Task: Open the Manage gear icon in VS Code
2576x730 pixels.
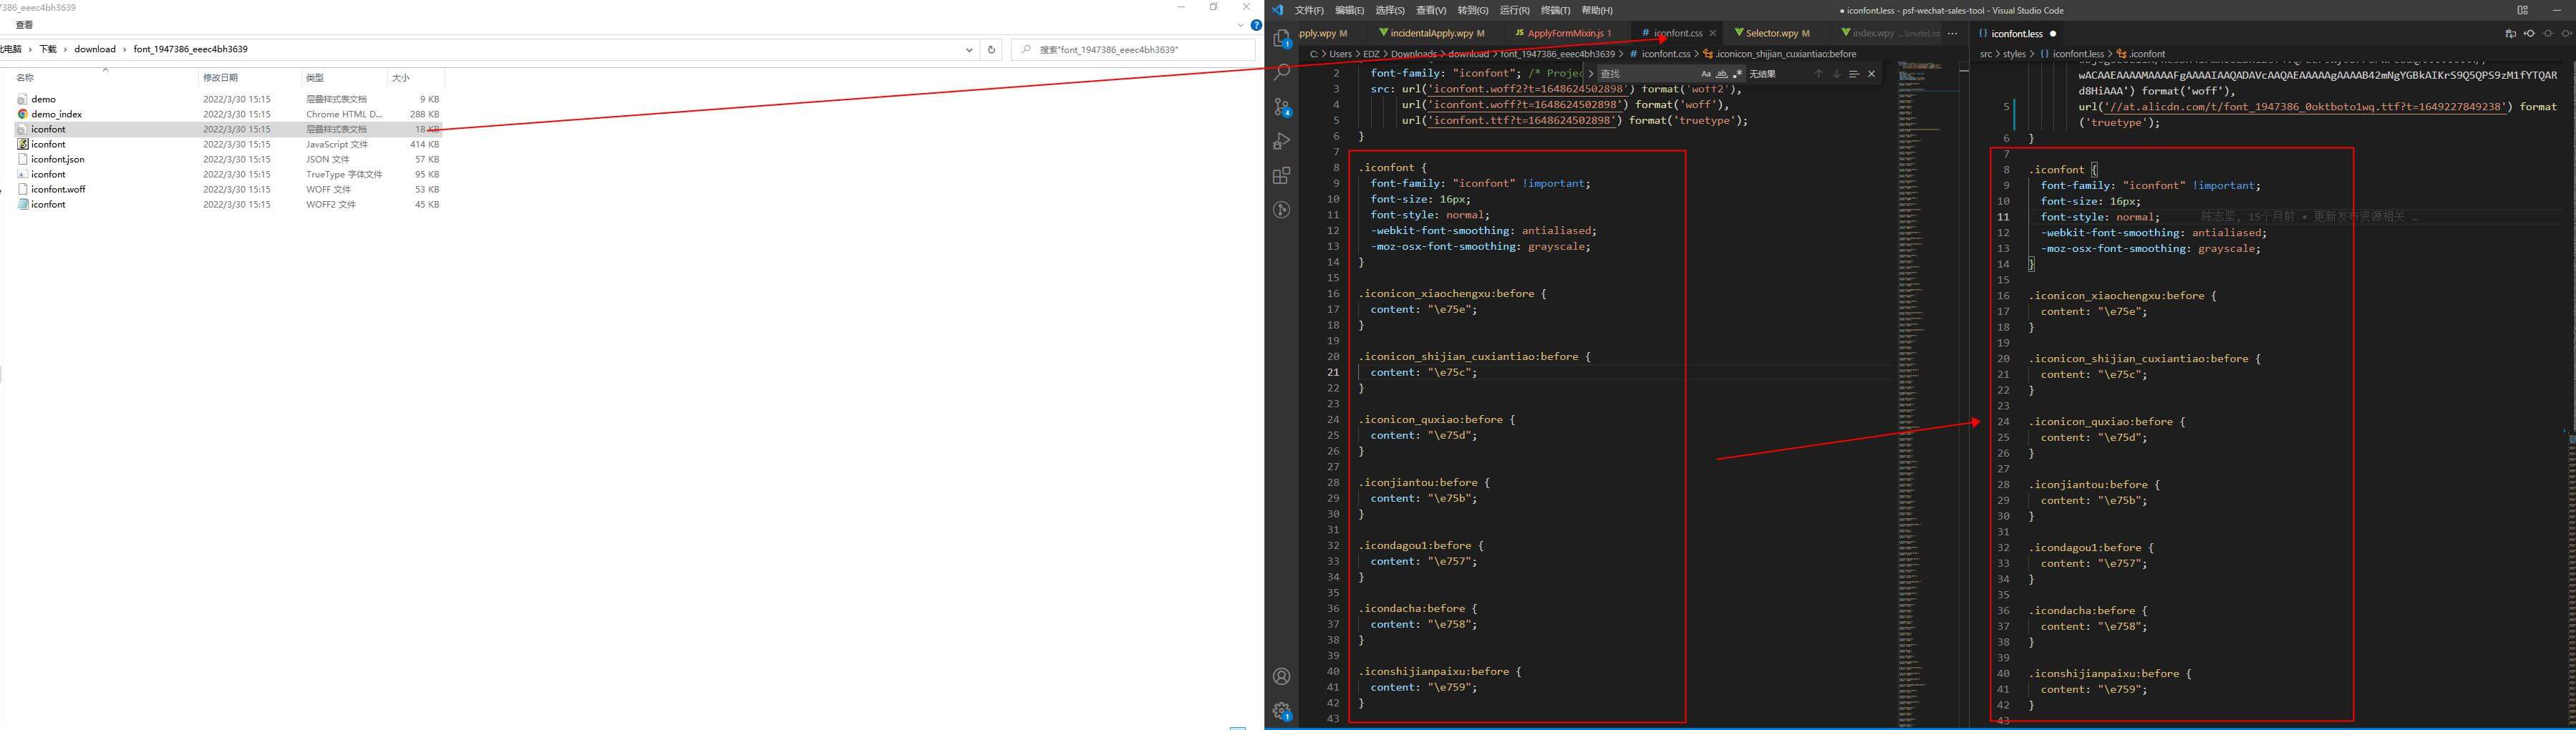Action: coord(1282,711)
